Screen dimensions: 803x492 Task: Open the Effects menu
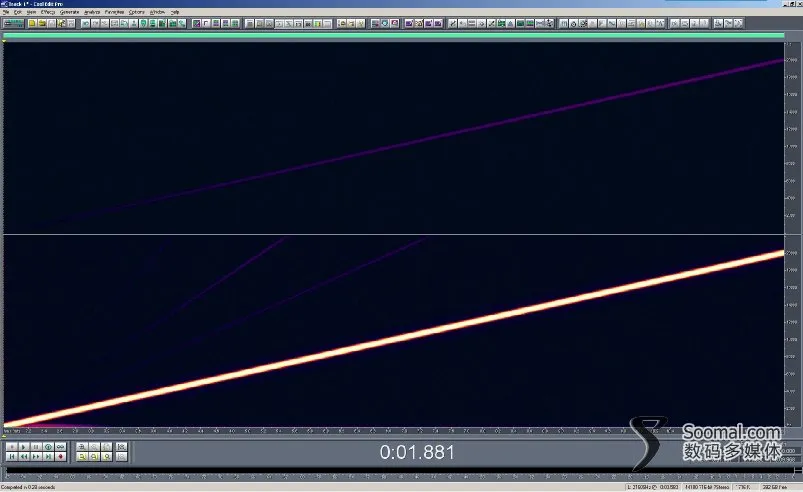coord(48,12)
